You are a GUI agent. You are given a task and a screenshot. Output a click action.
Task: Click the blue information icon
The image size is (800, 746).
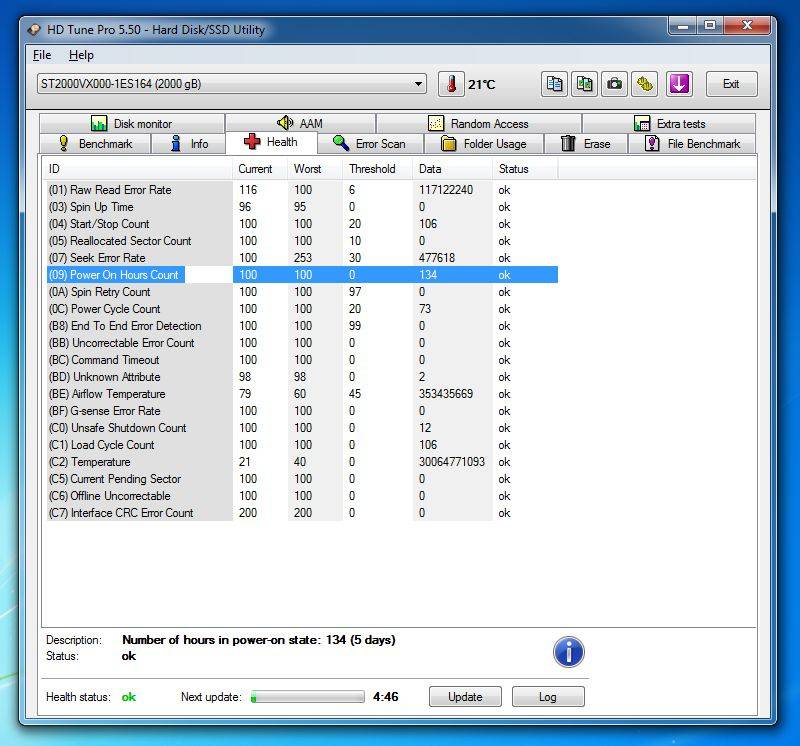568,652
